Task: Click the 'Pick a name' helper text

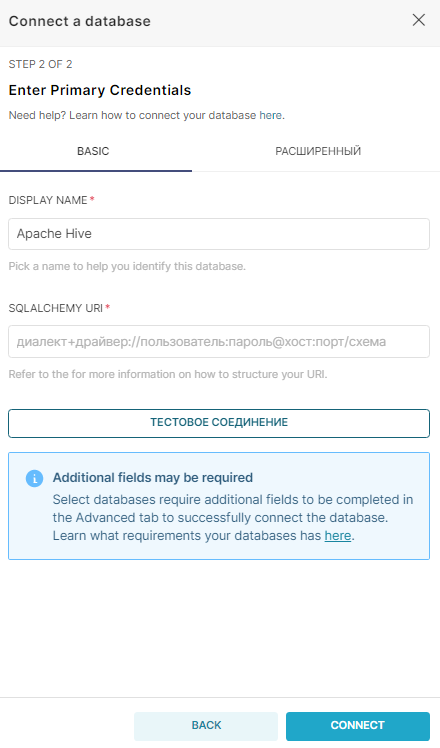Action: click(x=127, y=266)
